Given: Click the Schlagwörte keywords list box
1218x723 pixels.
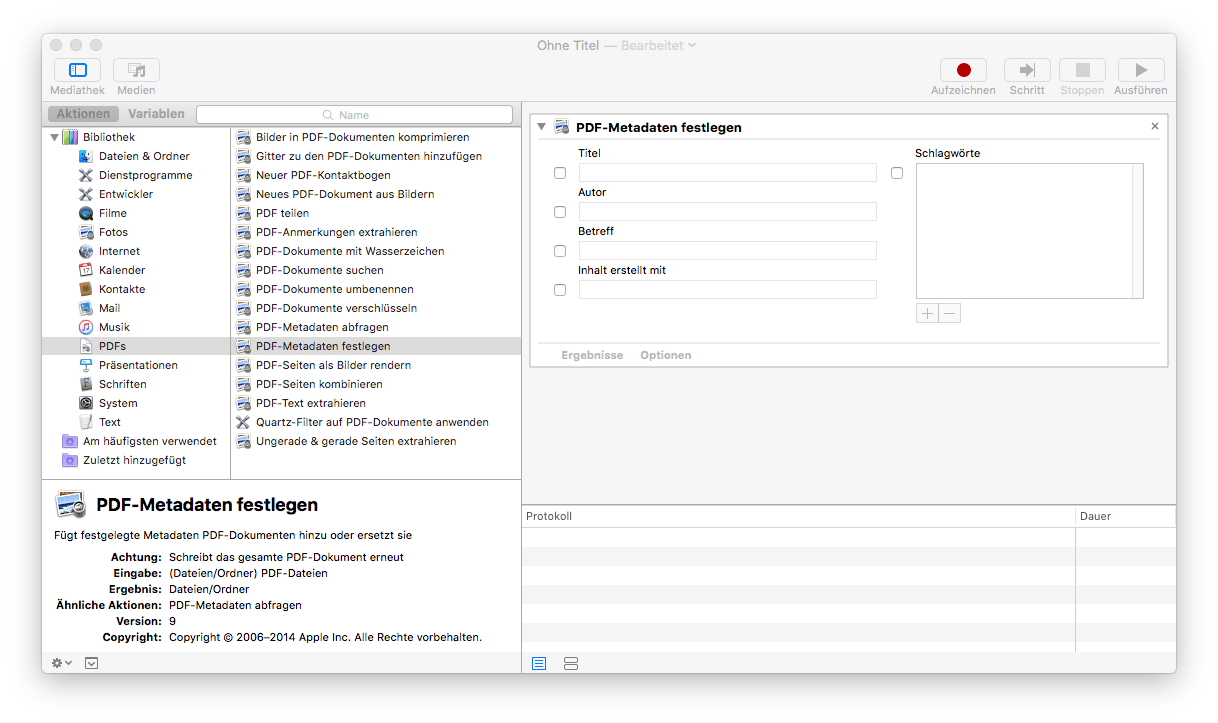Looking at the screenshot, I should coord(1029,231).
